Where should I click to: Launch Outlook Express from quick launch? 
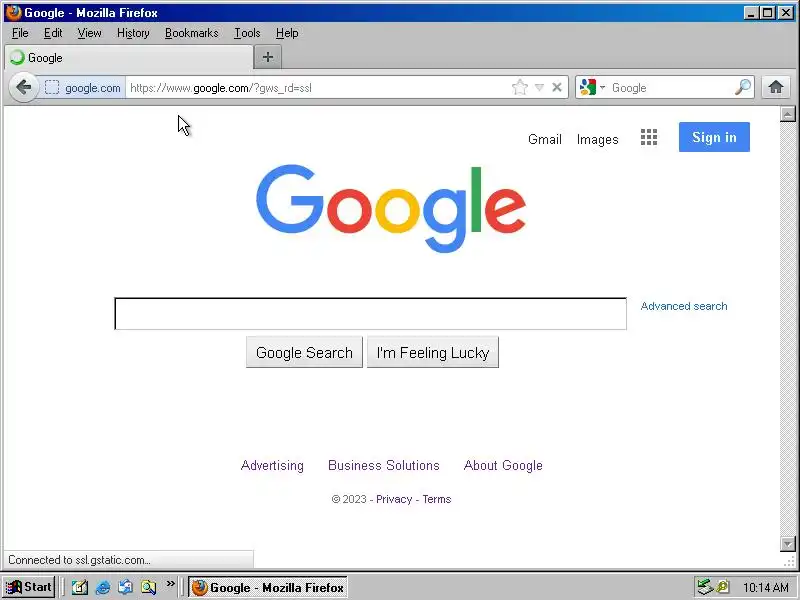pyautogui.click(x=126, y=587)
